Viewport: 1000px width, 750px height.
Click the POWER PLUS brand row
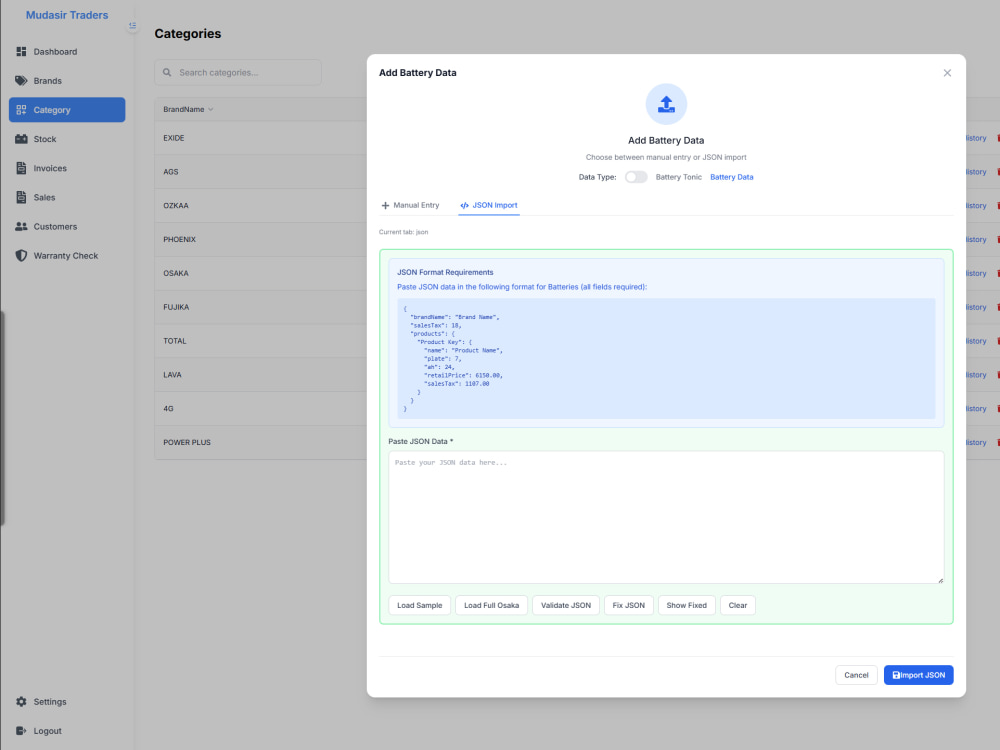click(260, 443)
